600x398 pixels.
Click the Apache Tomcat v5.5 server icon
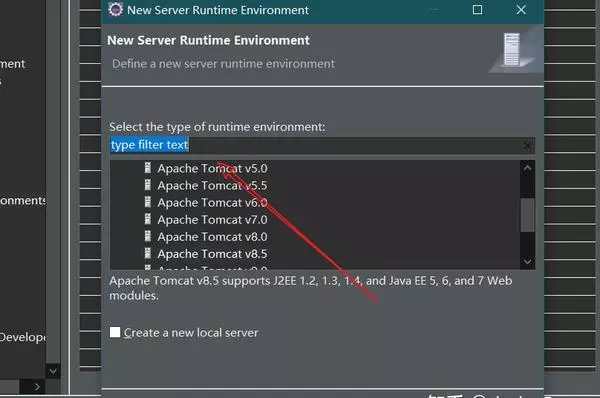(148, 185)
